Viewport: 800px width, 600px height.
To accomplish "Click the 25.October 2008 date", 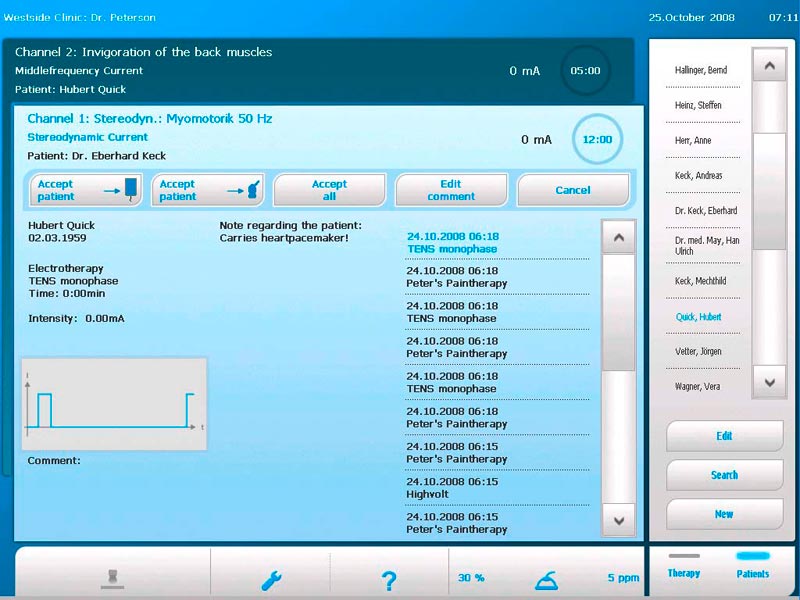I will (x=691, y=17).
